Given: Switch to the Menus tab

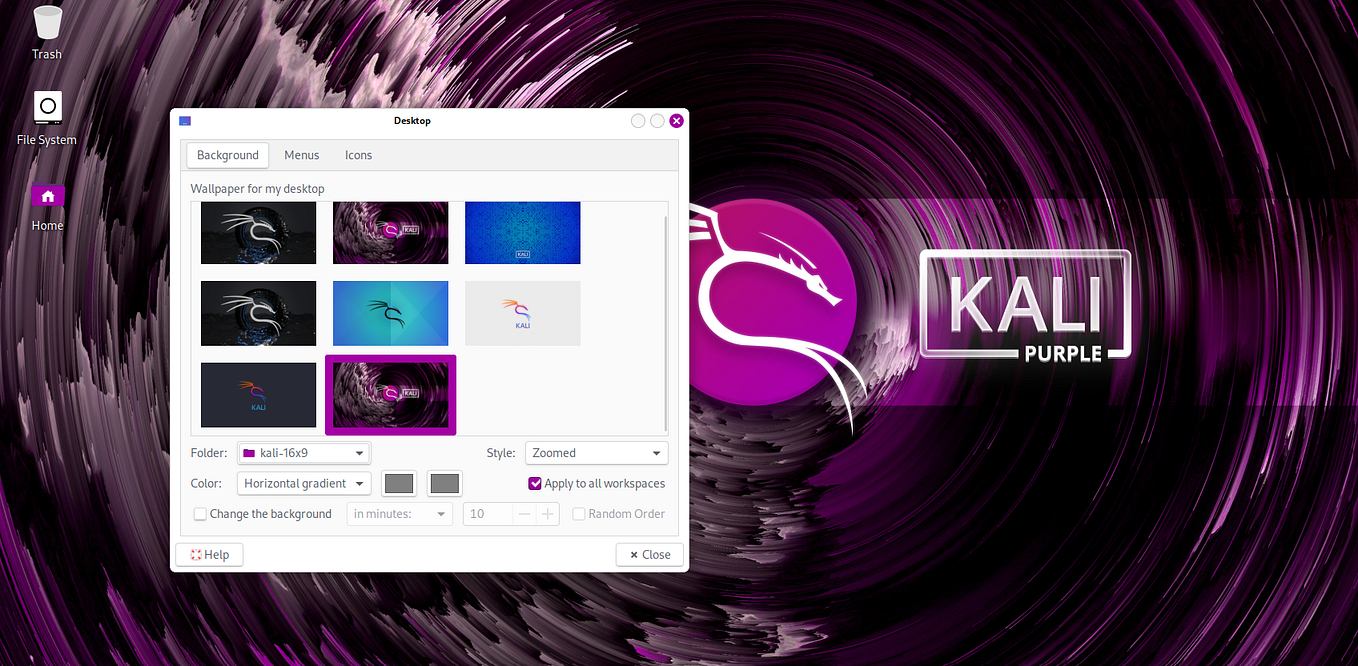Looking at the screenshot, I should (x=302, y=155).
